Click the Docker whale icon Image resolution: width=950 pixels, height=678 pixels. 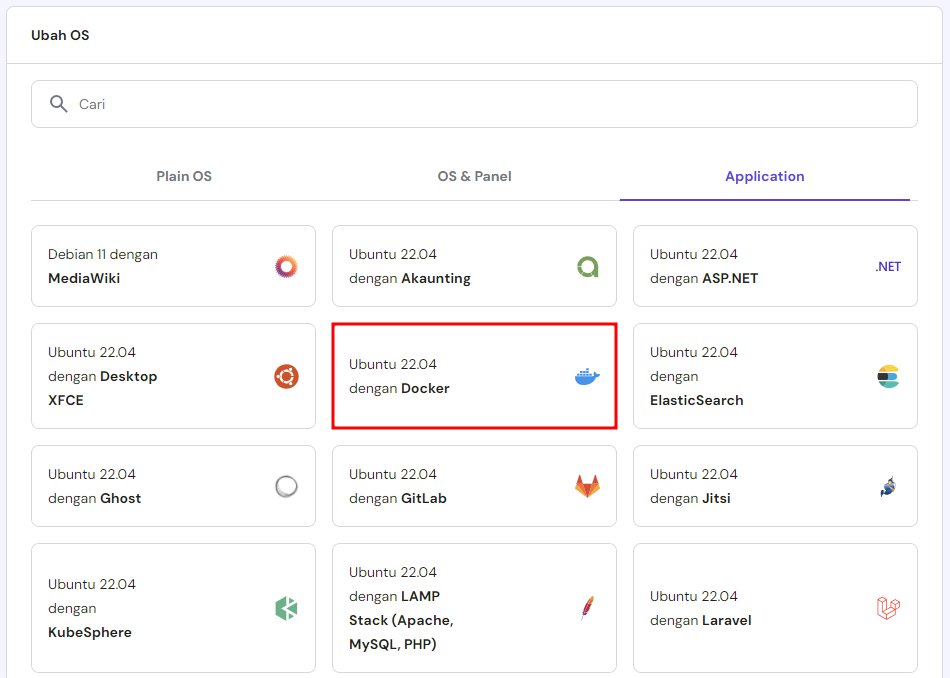coord(587,376)
